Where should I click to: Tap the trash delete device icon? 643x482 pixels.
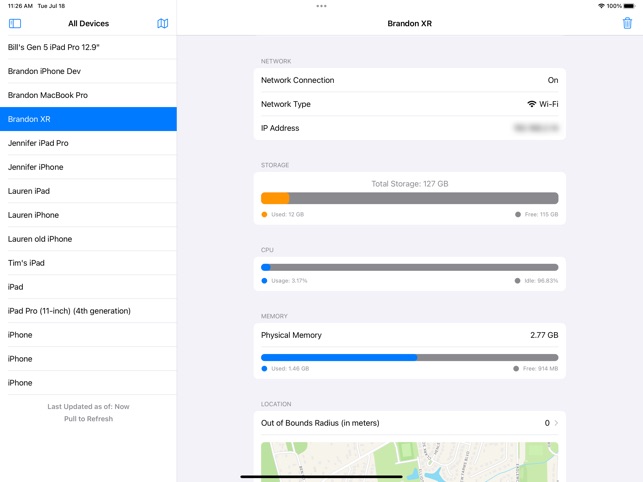(x=627, y=23)
